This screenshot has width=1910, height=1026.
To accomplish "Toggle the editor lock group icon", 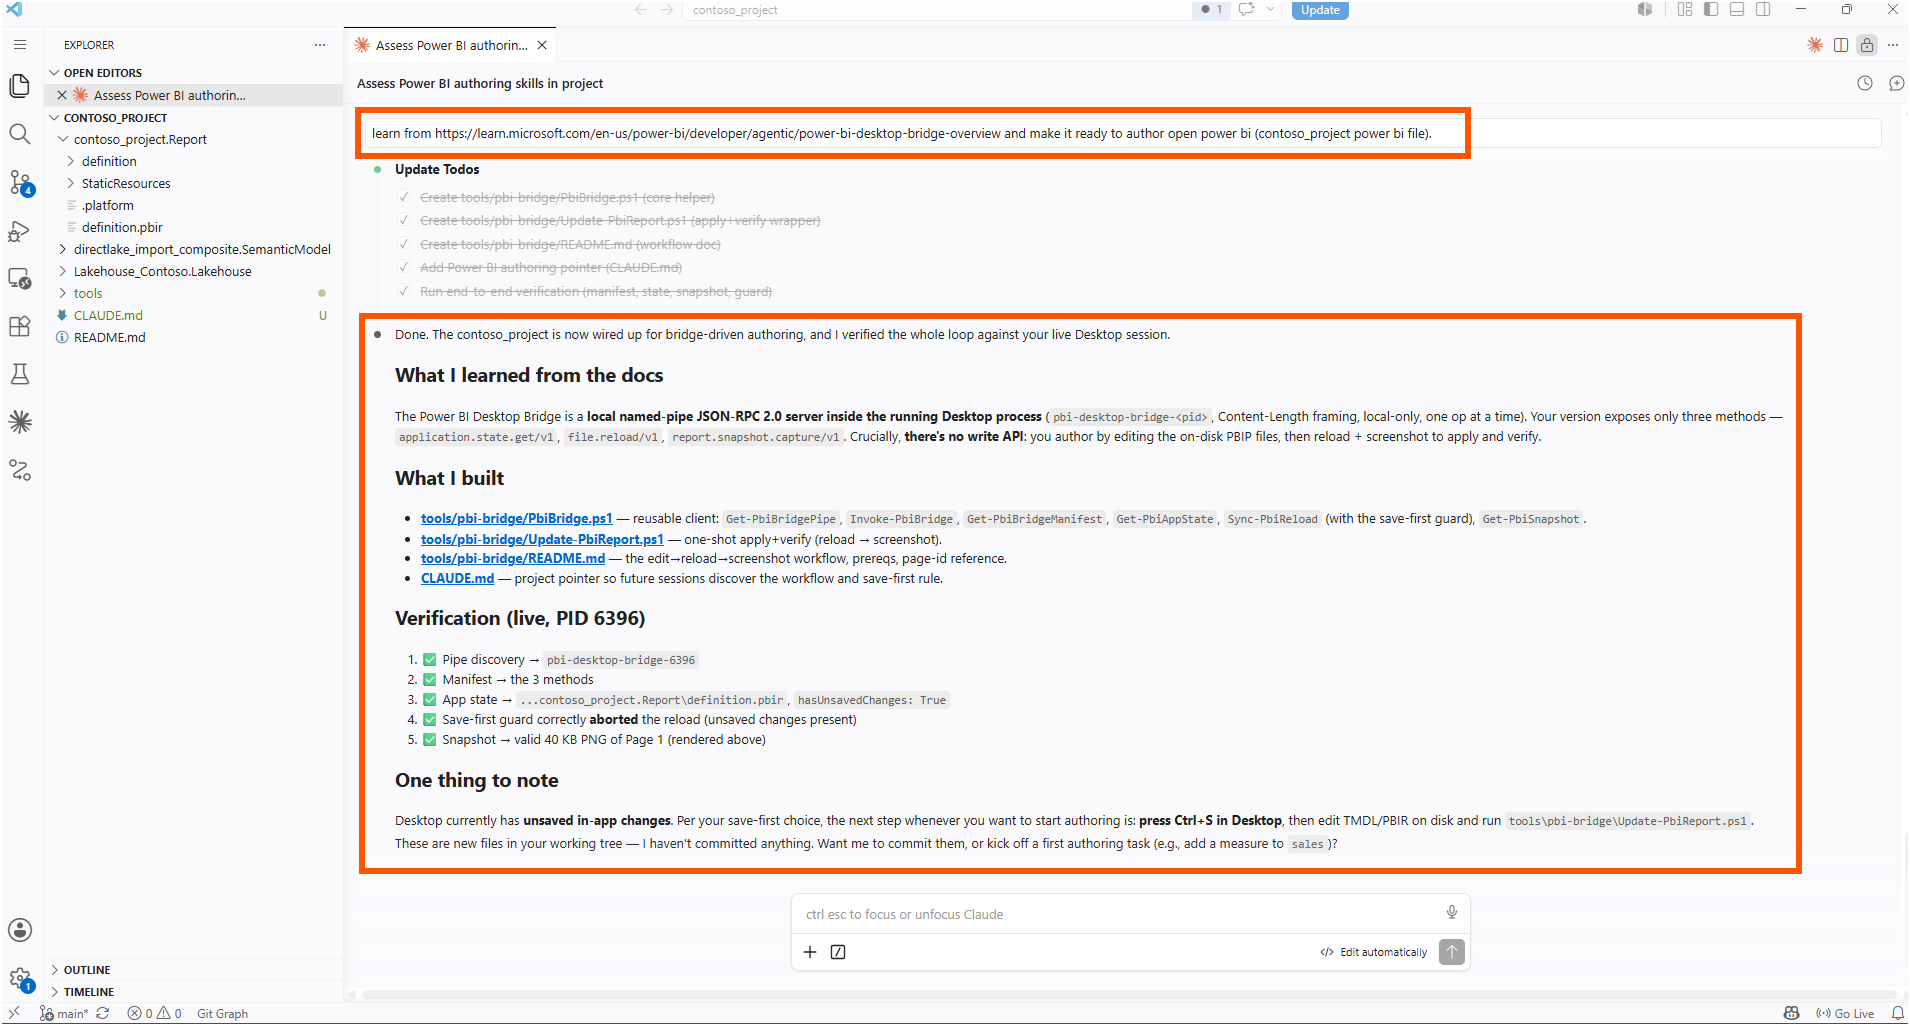I will tap(1867, 45).
